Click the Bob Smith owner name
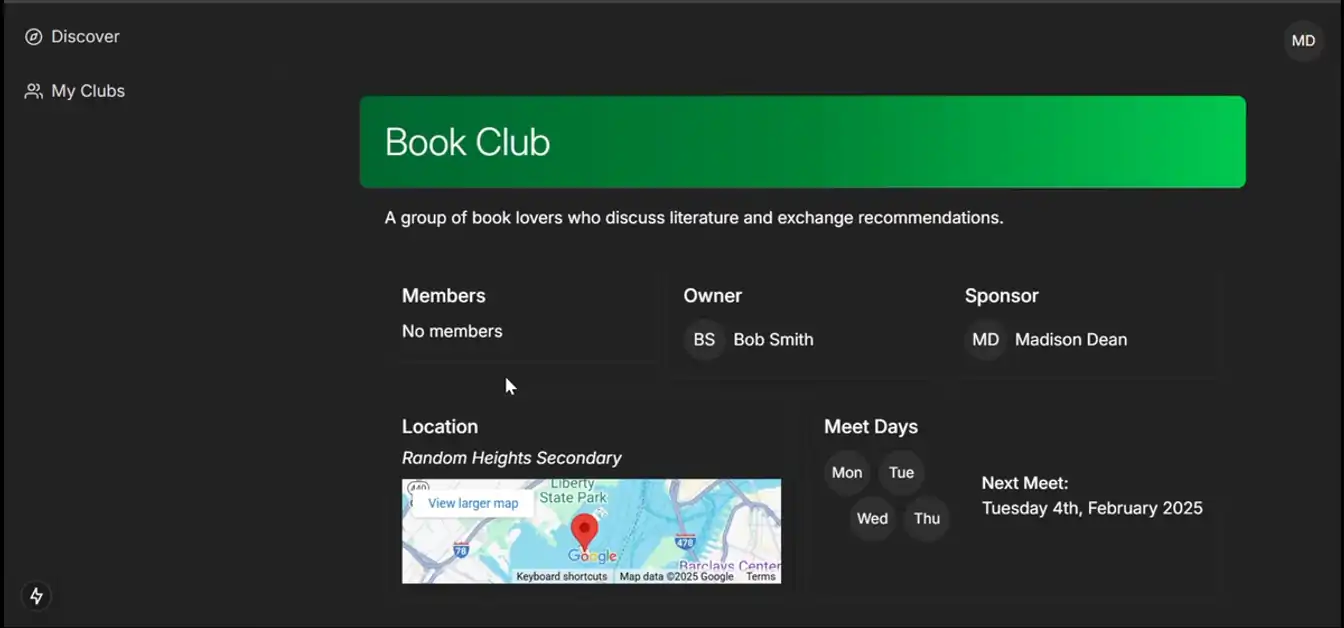This screenshot has width=1344, height=628. (773, 339)
